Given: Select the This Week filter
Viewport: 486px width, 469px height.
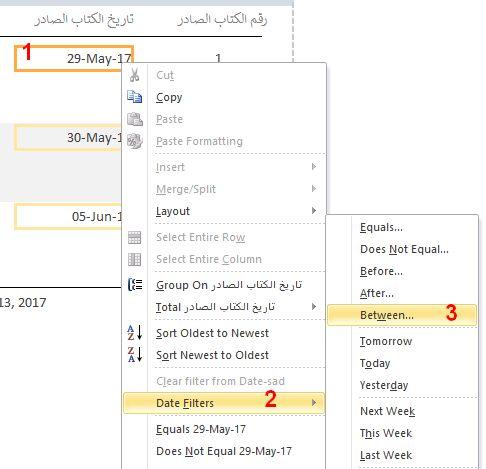Looking at the screenshot, I should (x=386, y=433).
